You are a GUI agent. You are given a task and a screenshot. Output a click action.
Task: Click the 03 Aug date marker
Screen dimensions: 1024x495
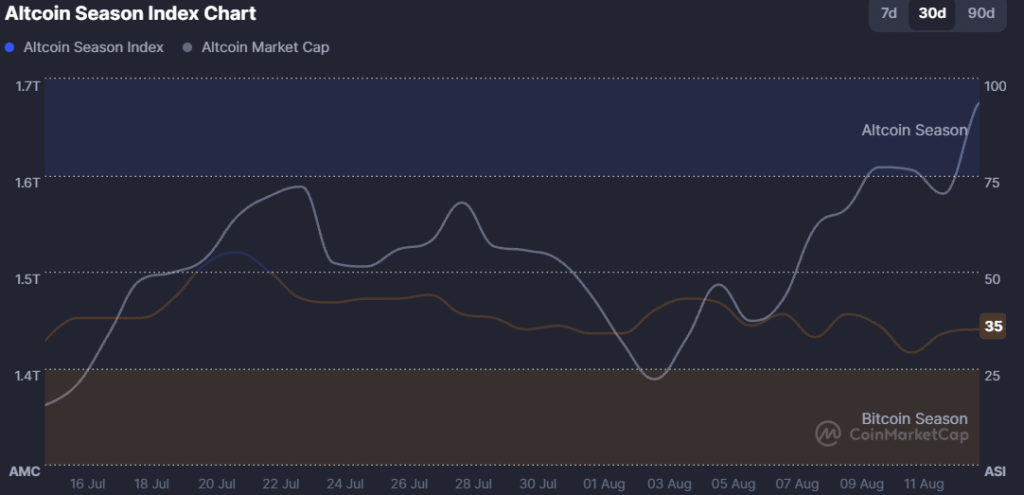click(669, 484)
